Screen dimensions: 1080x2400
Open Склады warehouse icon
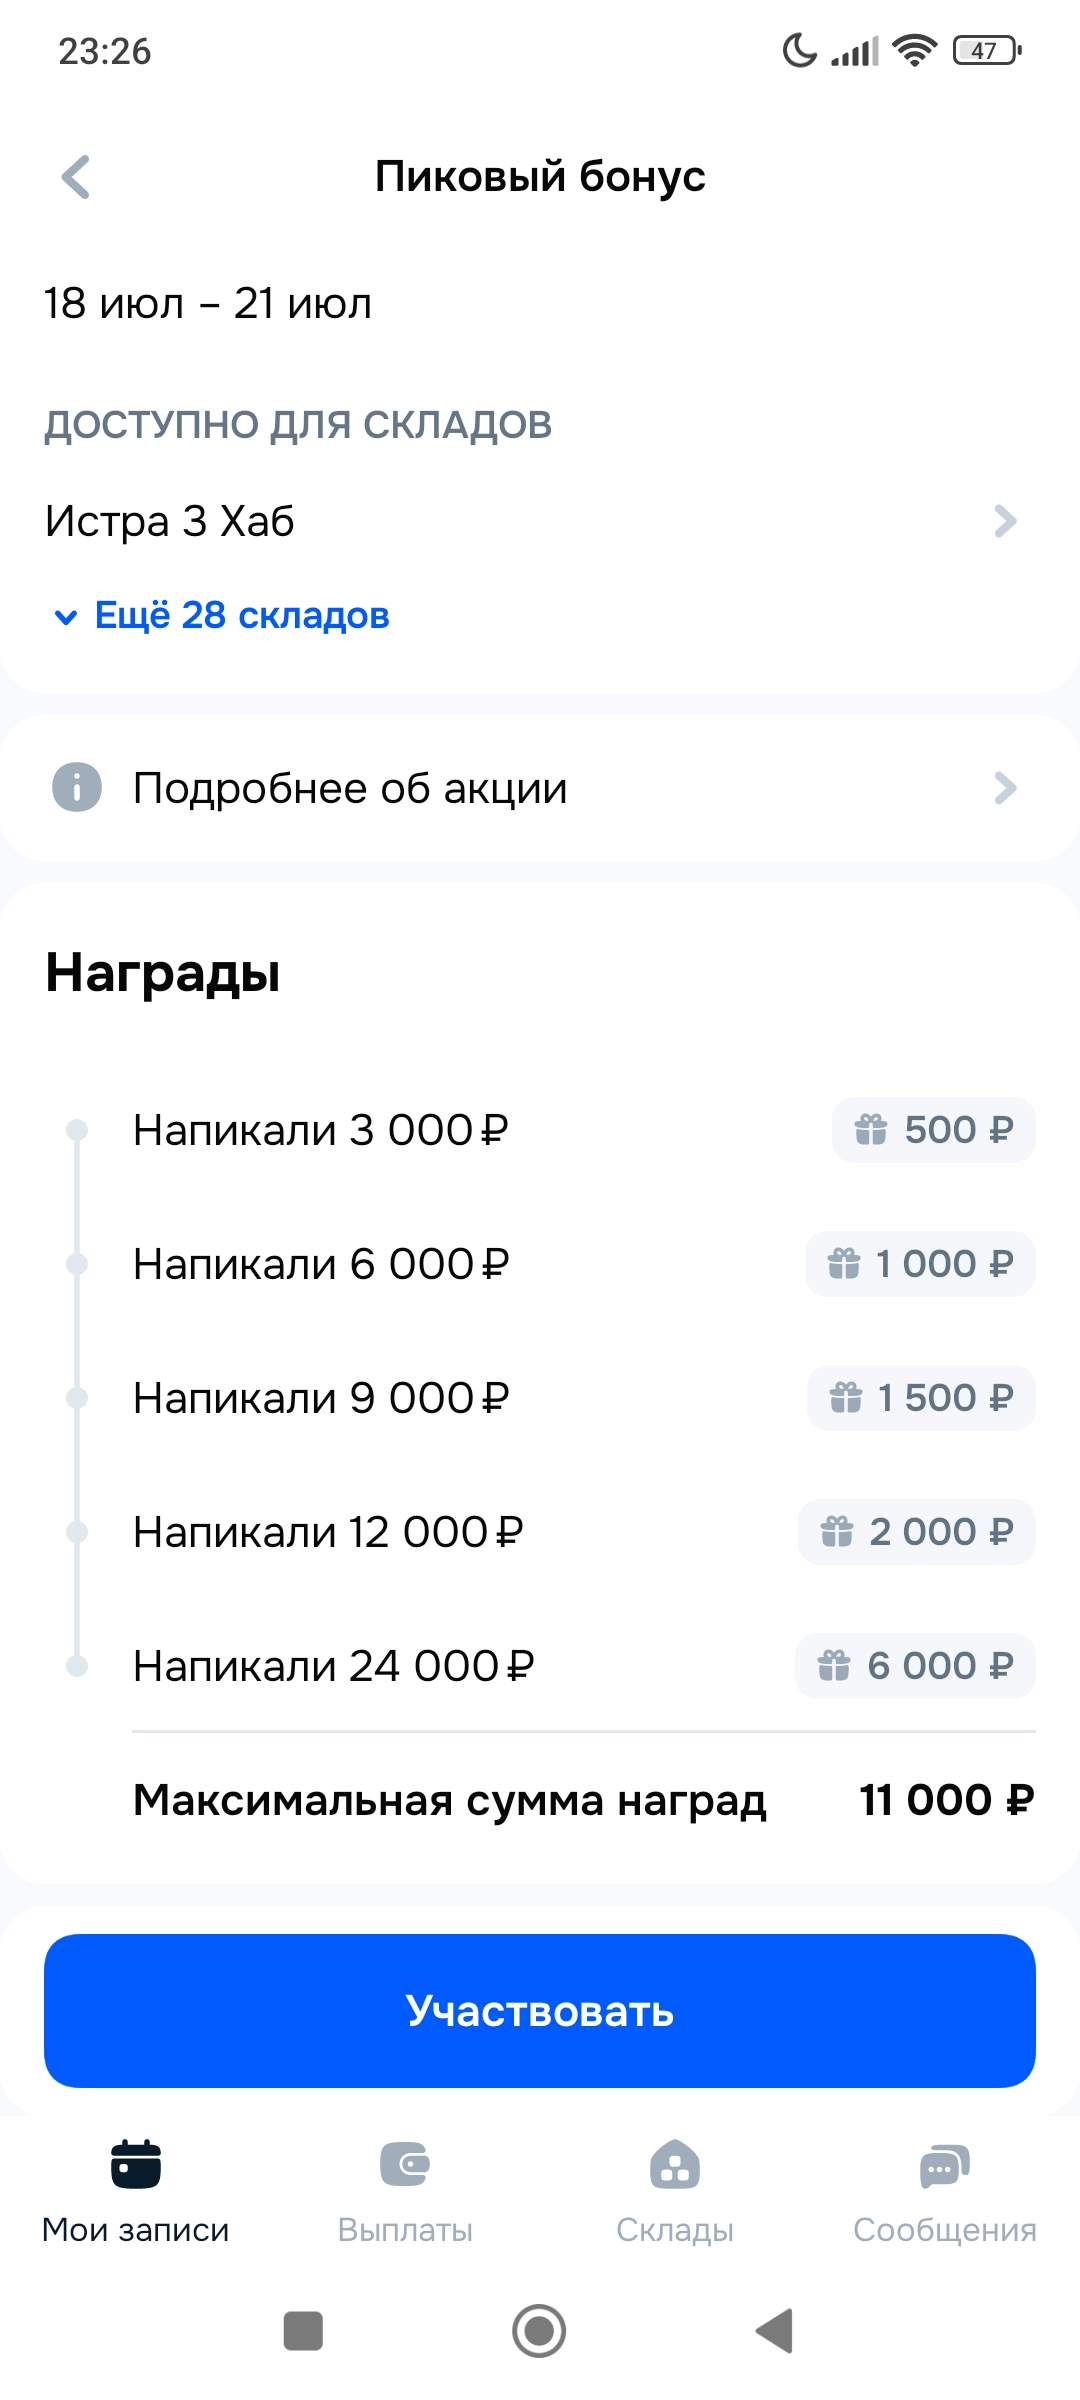675,2165
